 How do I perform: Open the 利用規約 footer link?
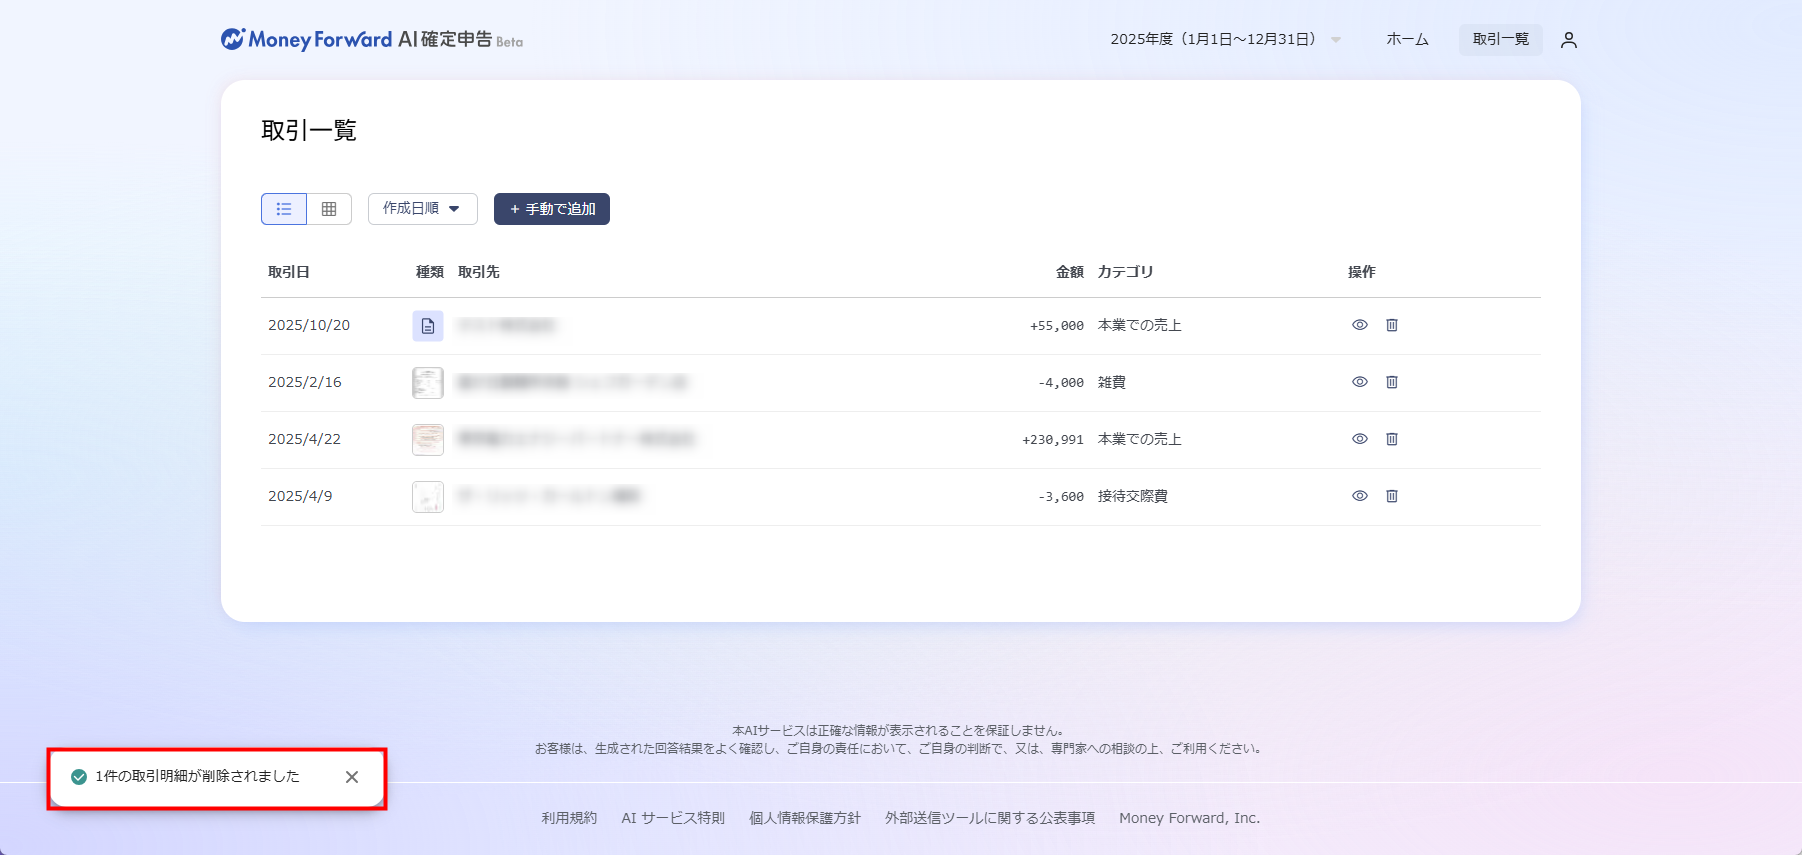tap(569, 818)
